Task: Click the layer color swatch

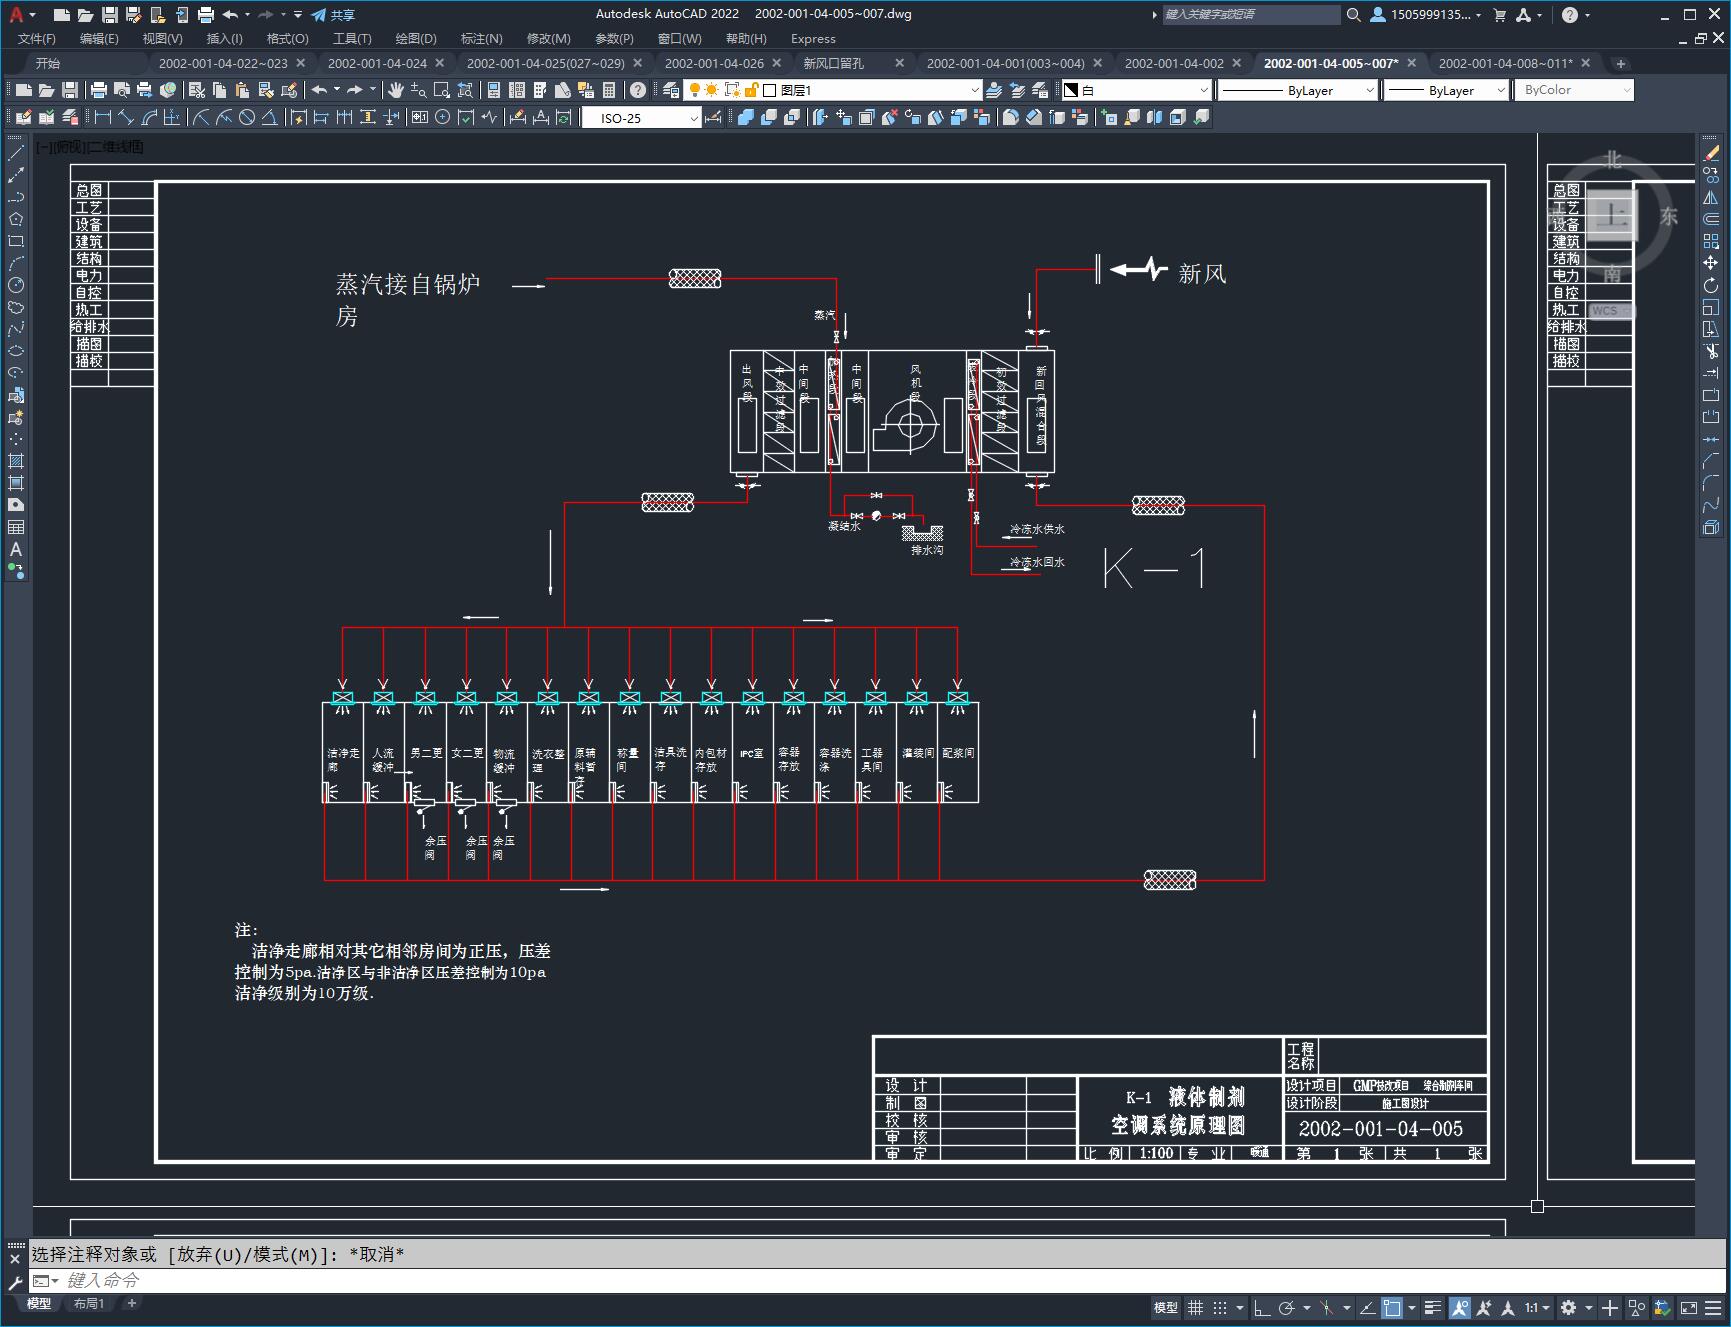Action: pyautogui.click(x=770, y=90)
